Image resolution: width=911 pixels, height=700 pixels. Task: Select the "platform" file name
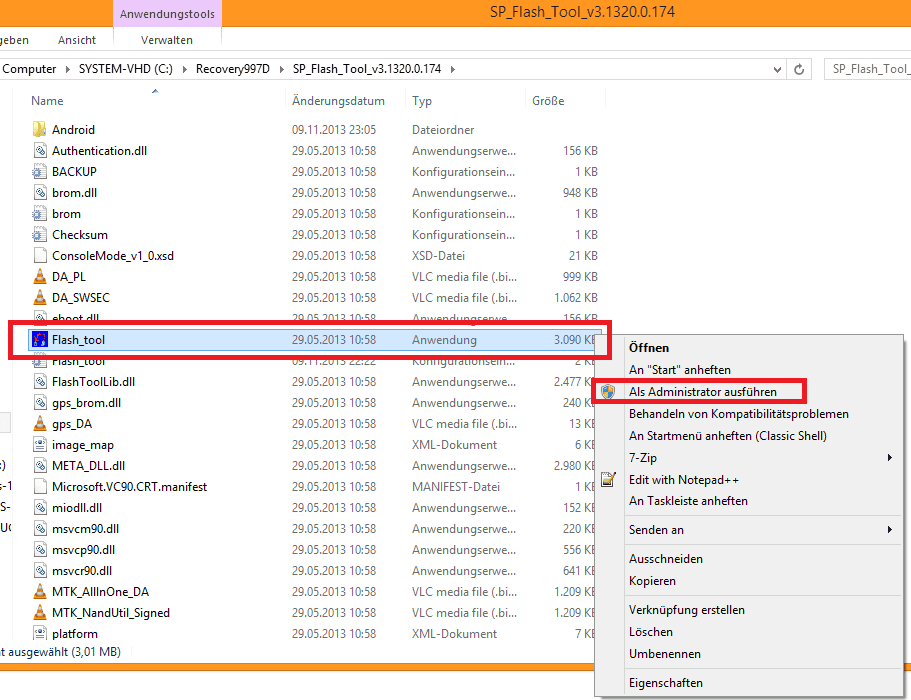coord(75,633)
